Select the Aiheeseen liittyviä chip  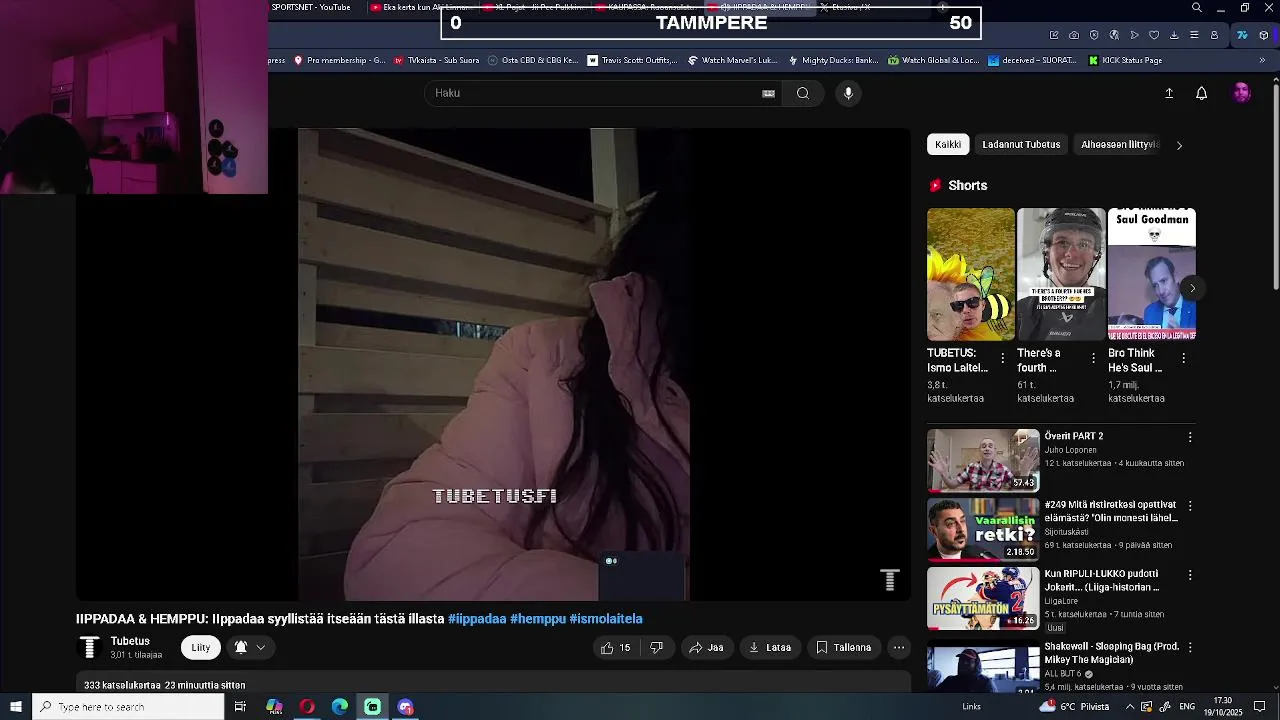(1119, 144)
